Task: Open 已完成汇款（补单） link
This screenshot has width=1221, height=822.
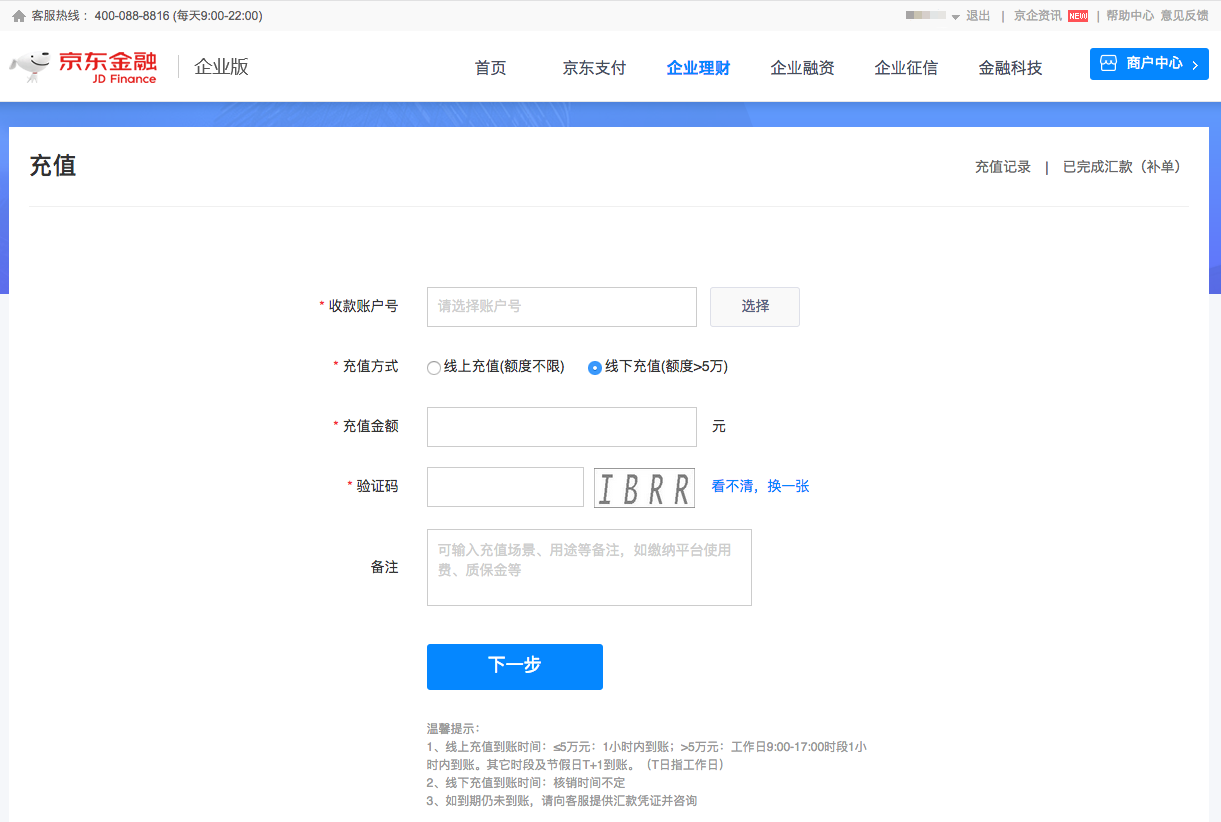Action: click(1122, 167)
